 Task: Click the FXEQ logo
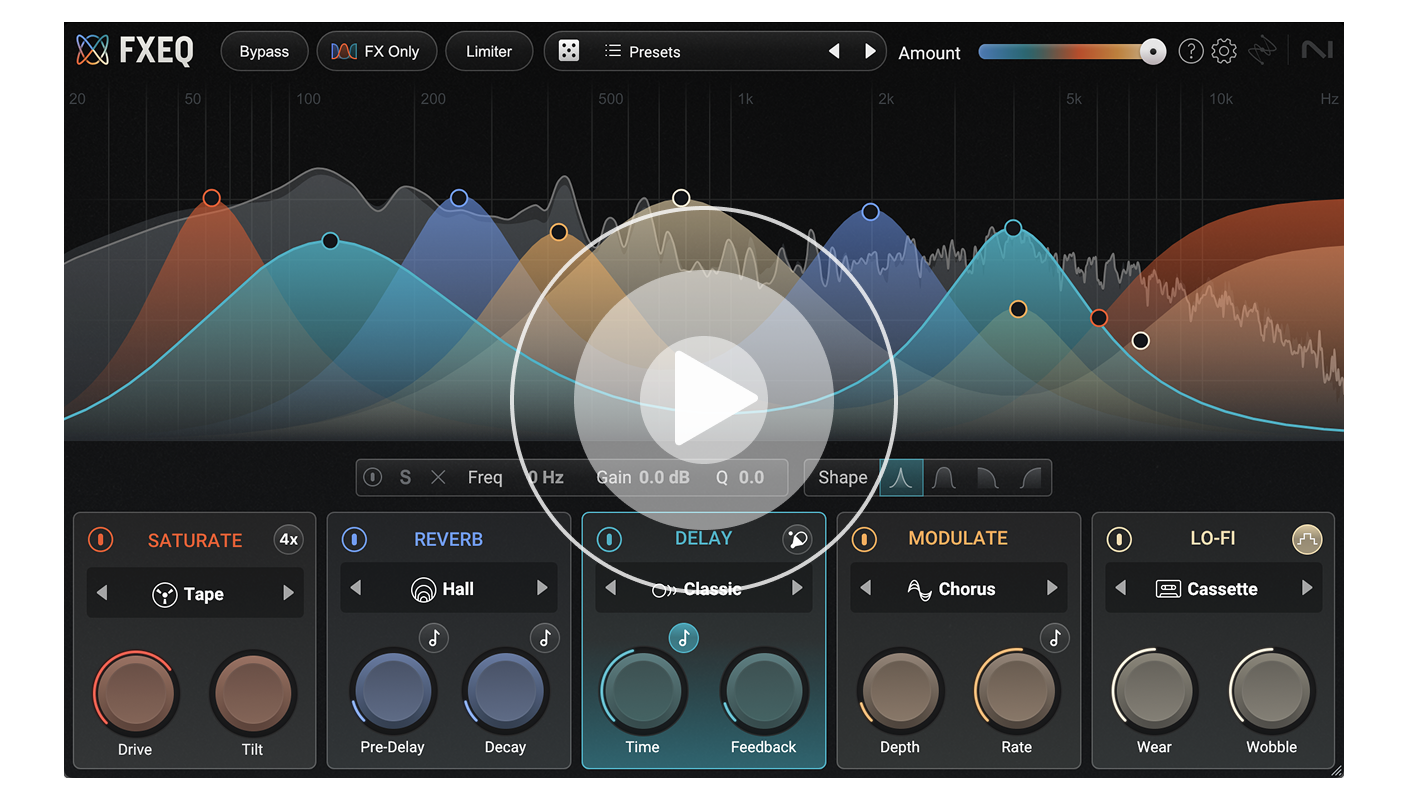click(x=135, y=50)
